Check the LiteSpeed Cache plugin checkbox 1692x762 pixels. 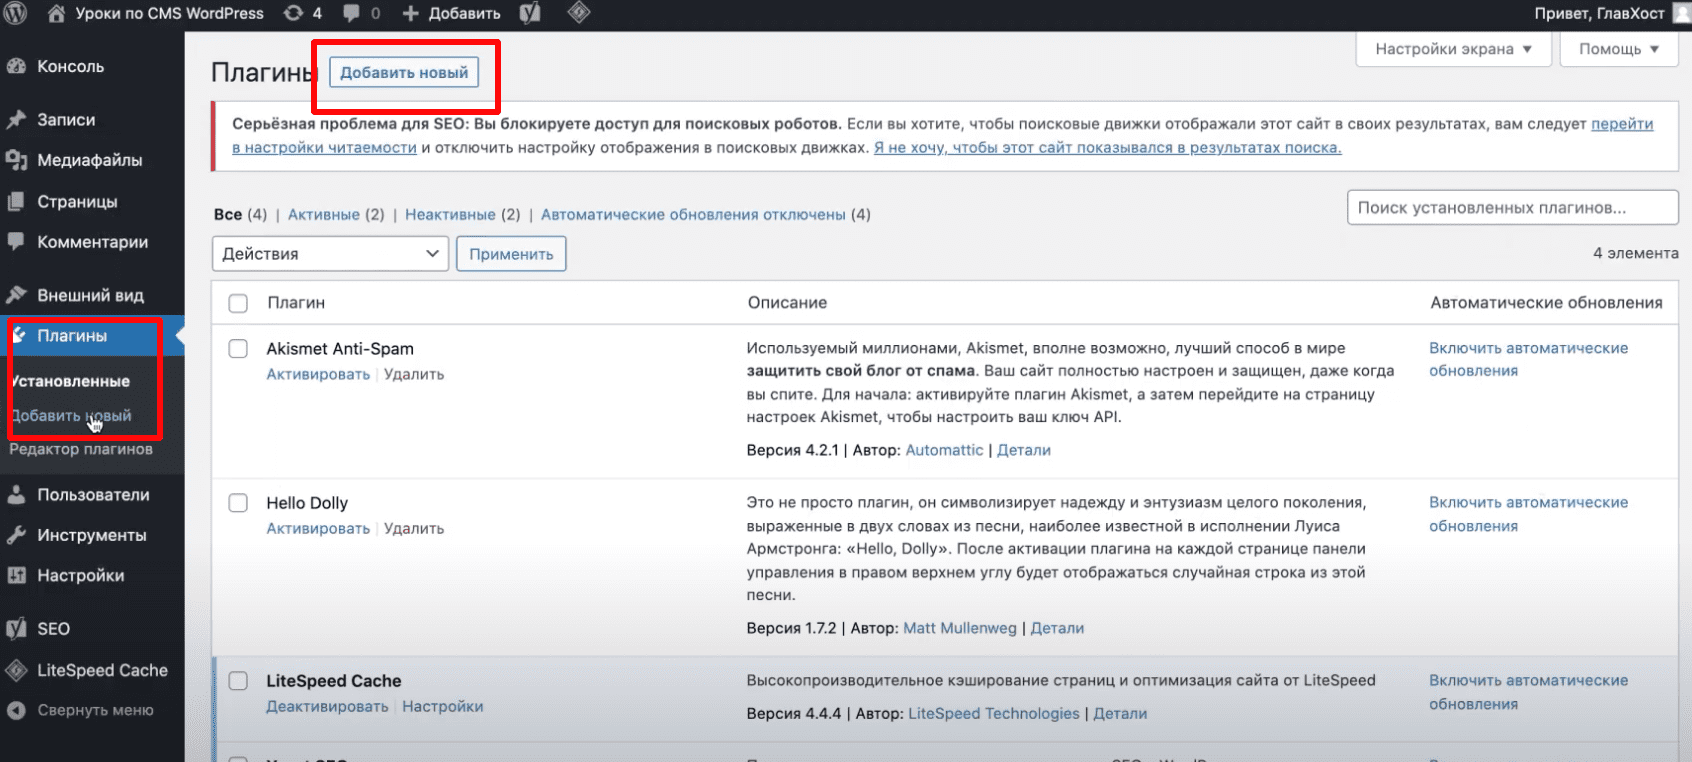[238, 680]
